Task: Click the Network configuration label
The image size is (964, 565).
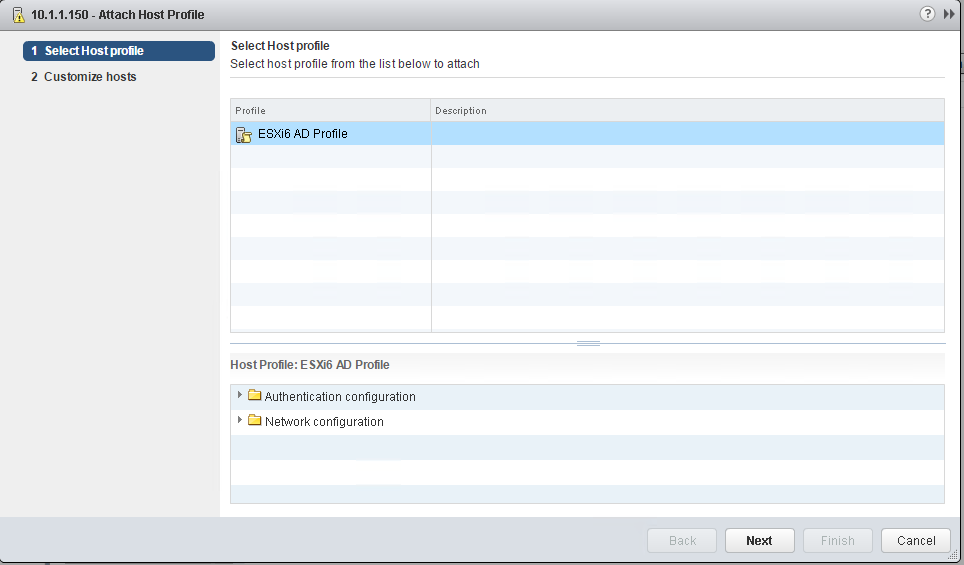Action: pyautogui.click(x=324, y=422)
